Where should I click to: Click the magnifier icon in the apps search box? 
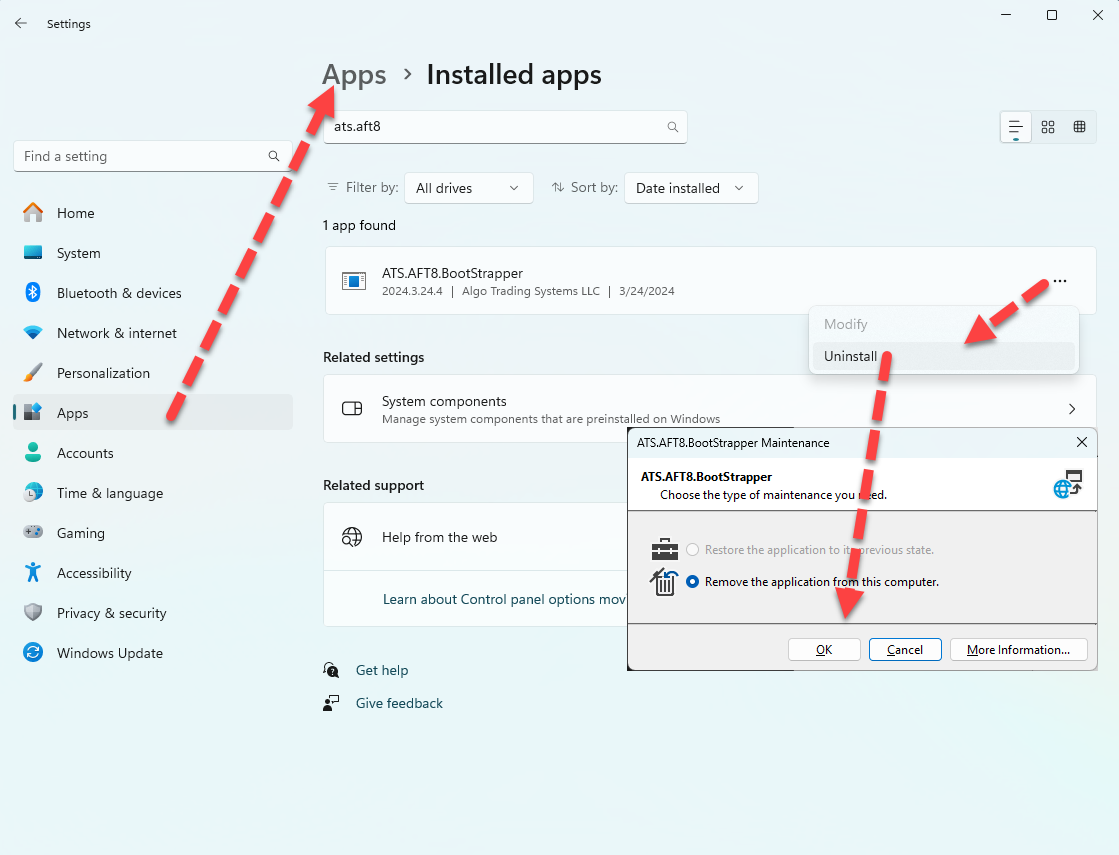click(672, 127)
